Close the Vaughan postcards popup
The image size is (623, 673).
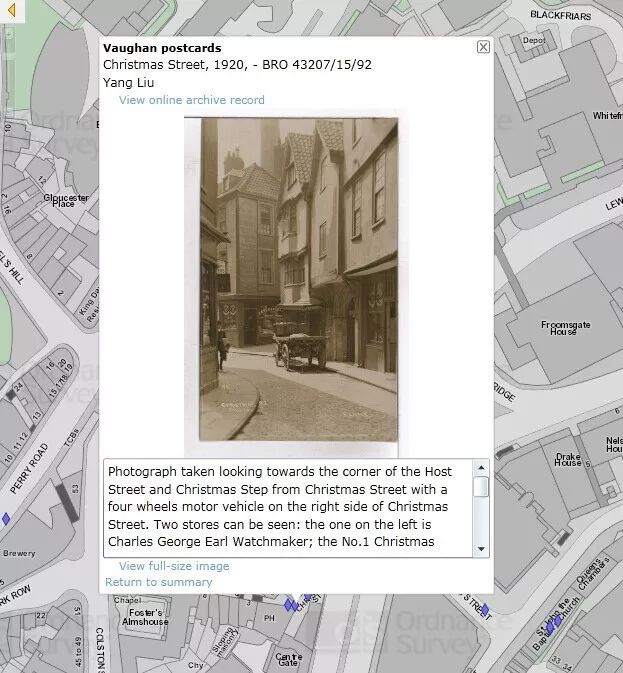pos(483,47)
